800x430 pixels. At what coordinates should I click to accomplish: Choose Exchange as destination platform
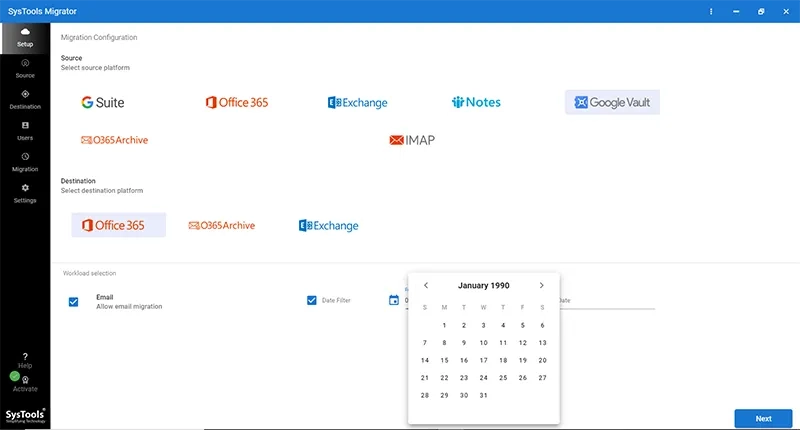click(329, 225)
